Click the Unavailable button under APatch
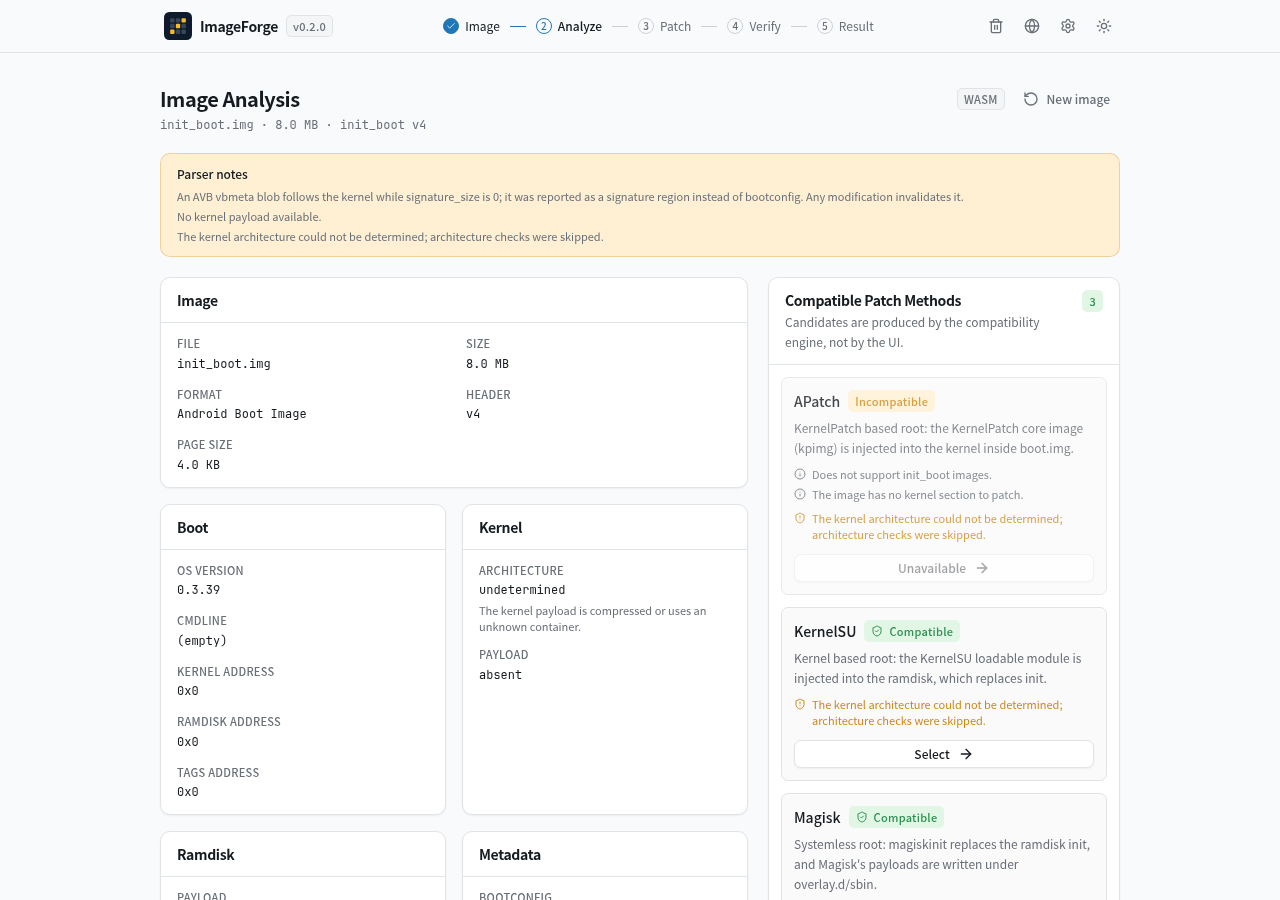Screen dimensions: 1280x900 944,568
